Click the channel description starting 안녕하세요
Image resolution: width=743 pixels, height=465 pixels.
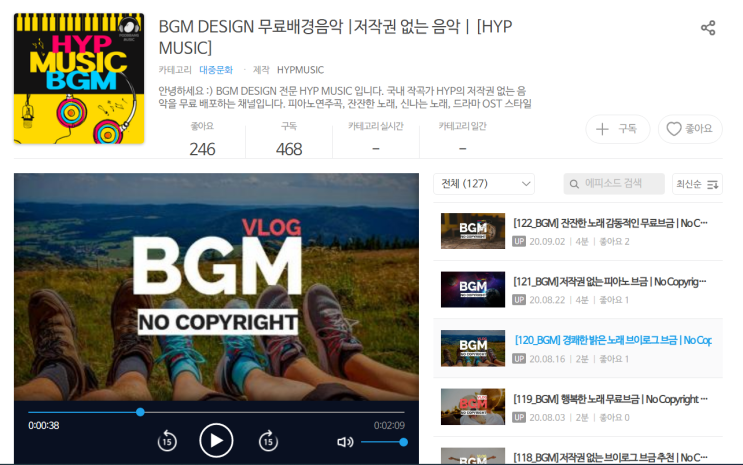(x=345, y=97)
